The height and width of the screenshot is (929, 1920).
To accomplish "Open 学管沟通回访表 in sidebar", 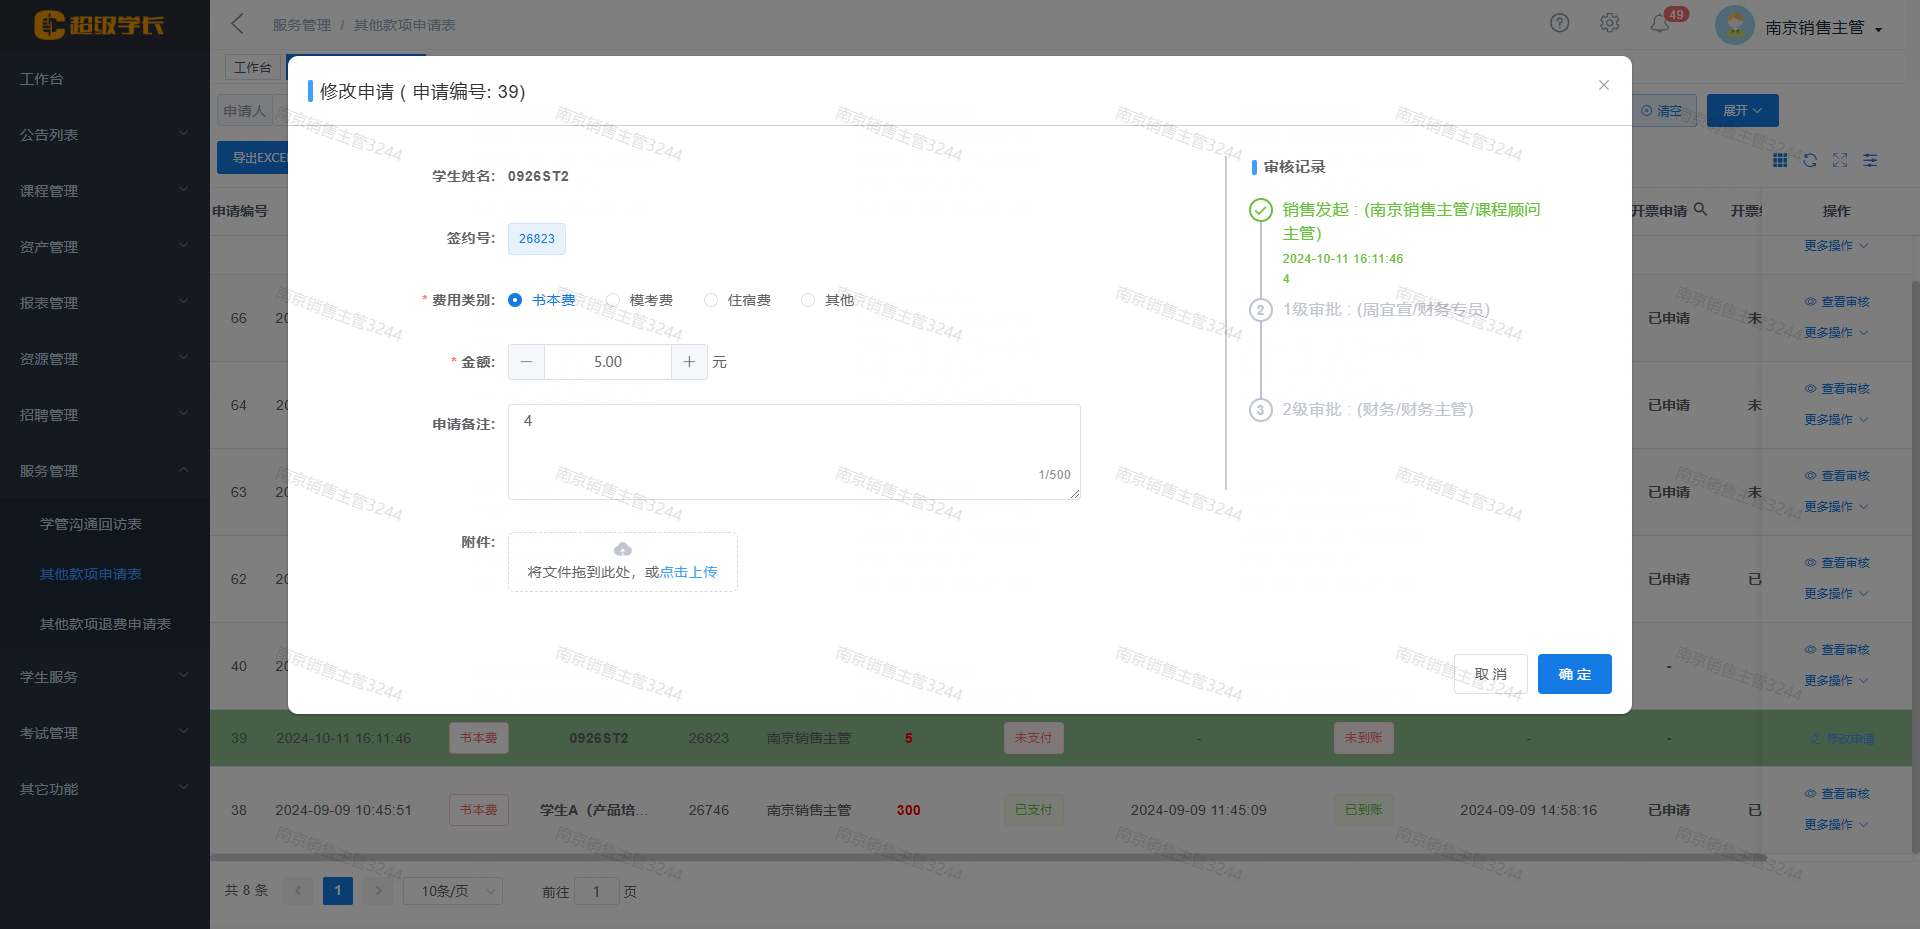I will [91, 524].
